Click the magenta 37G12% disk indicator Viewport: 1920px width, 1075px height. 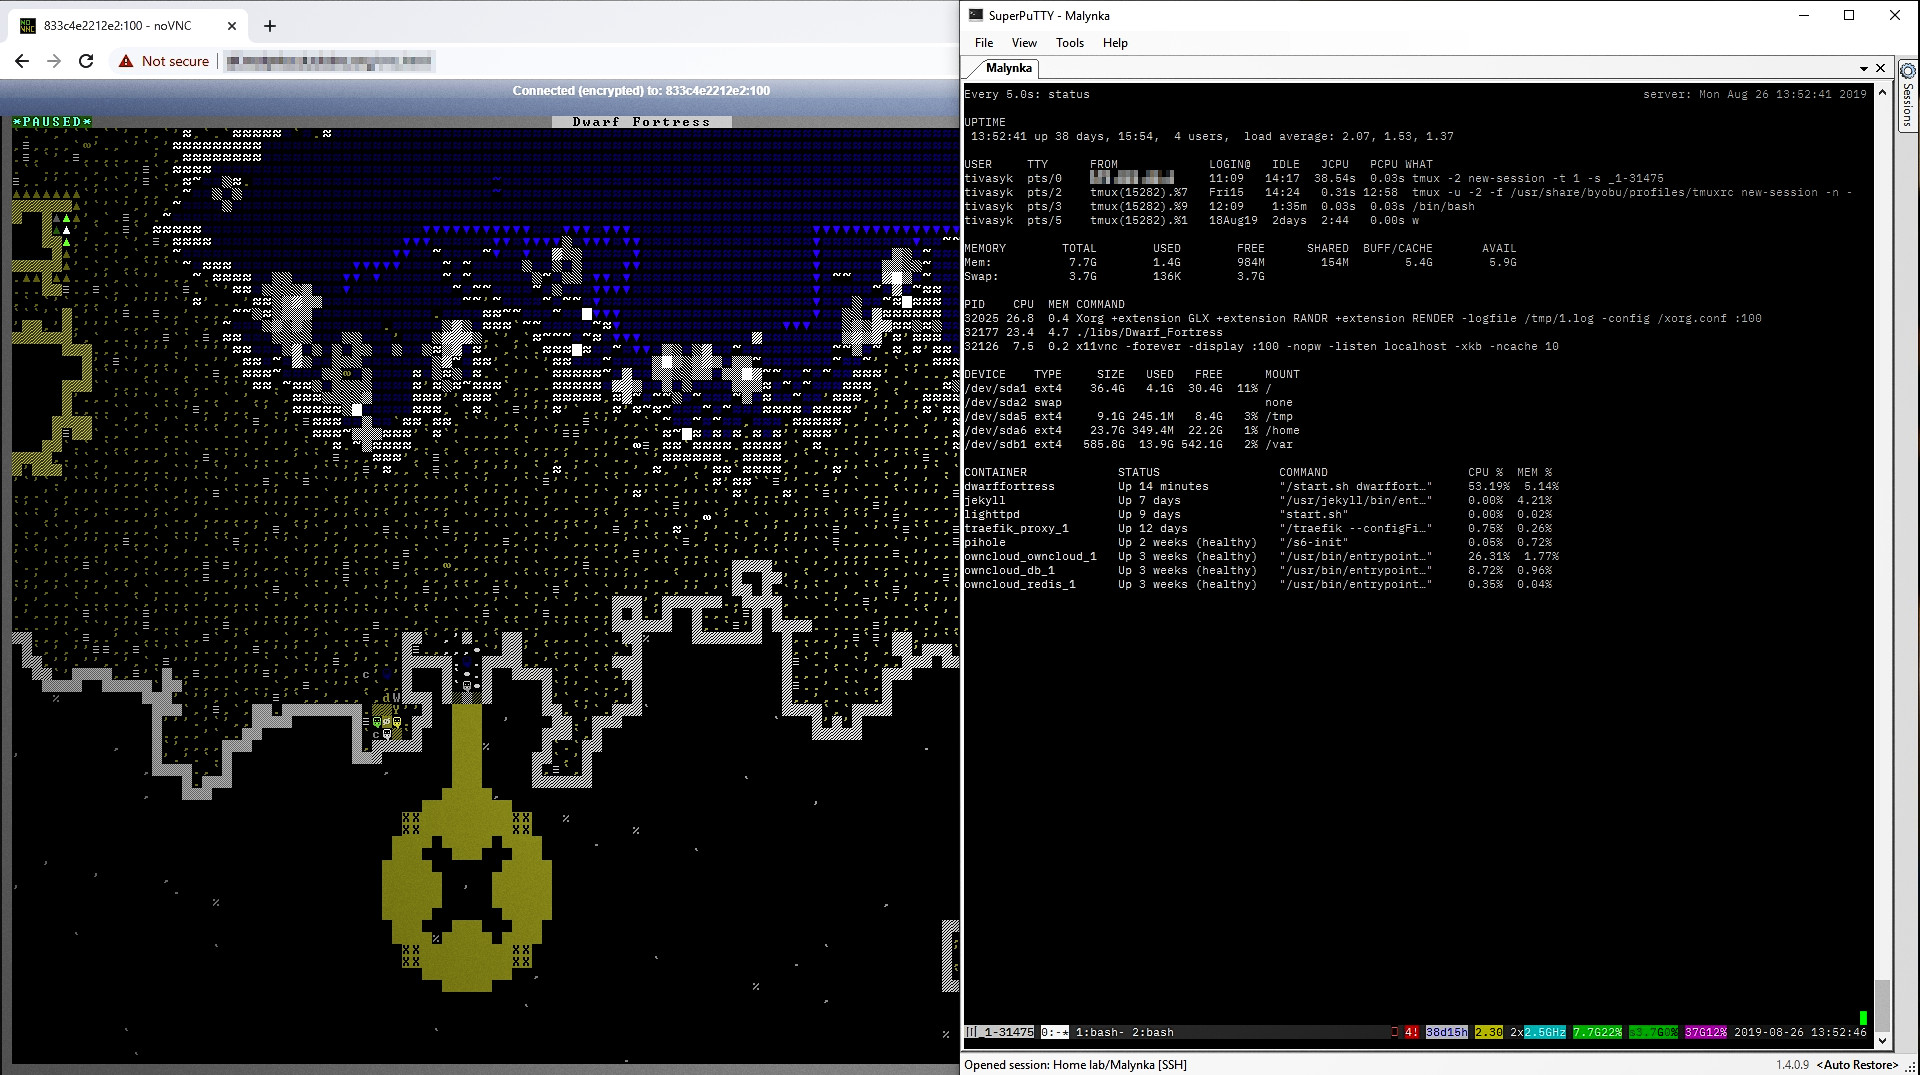(x=1706, y=1032)
